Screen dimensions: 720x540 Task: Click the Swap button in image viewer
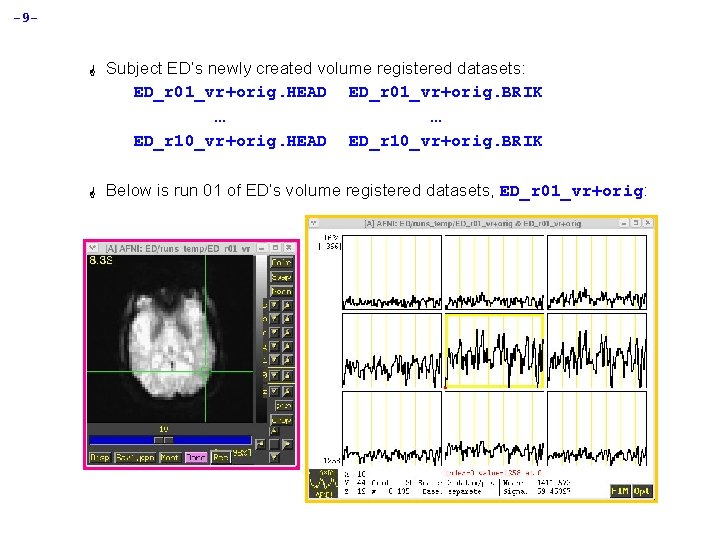tap(281, 278)
